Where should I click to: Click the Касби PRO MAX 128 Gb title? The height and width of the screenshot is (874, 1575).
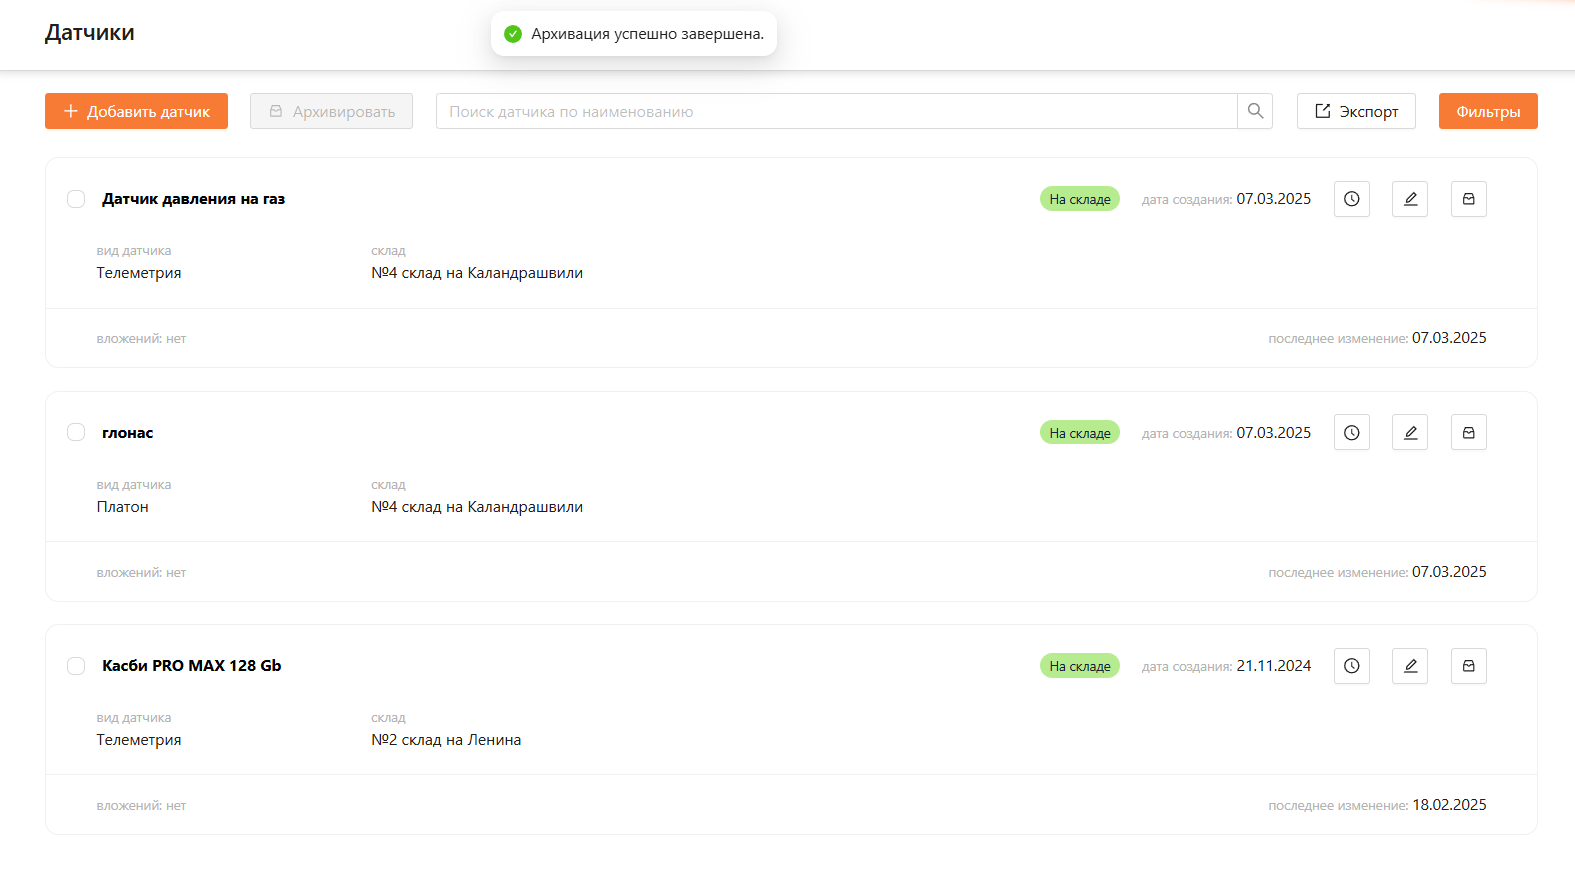tap(191, 666)
